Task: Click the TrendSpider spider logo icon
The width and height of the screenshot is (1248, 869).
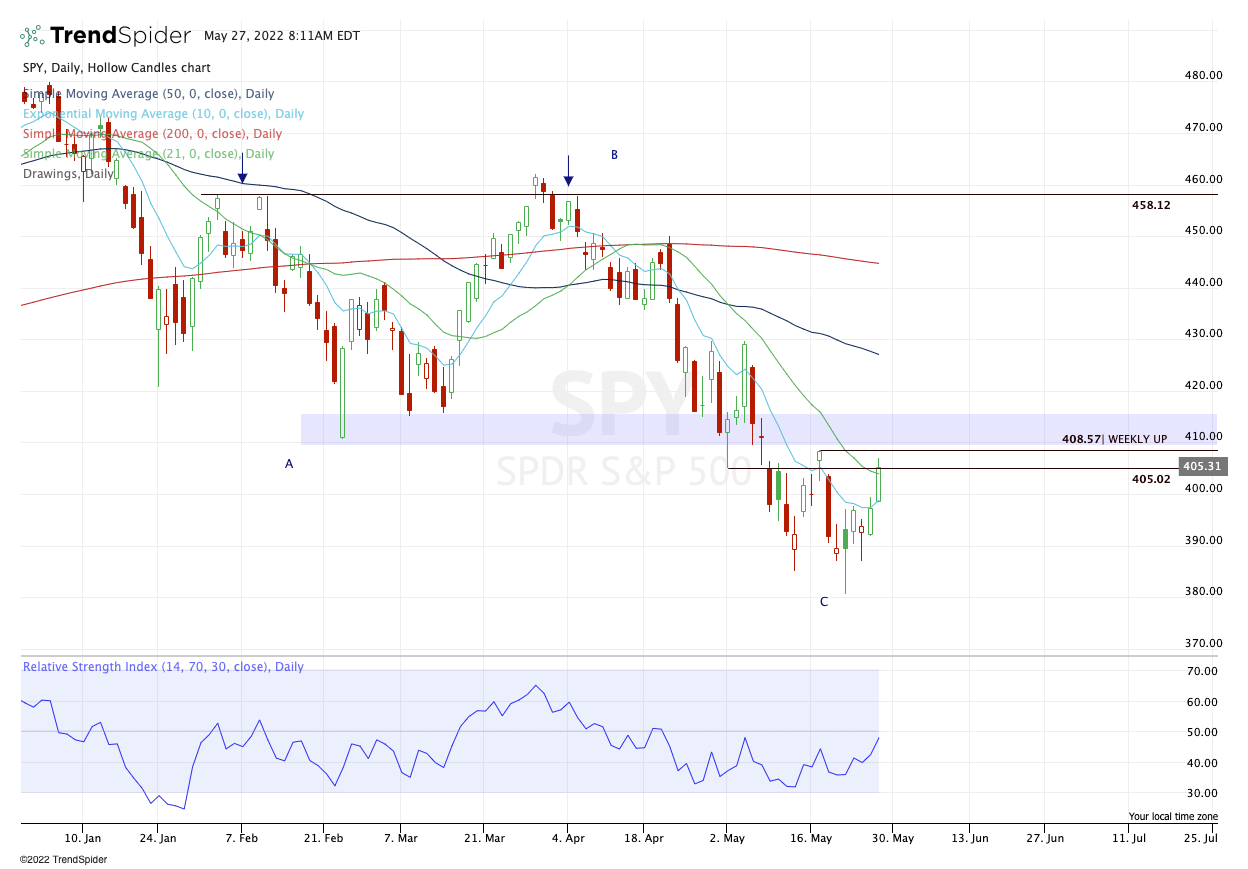Action: pos(32,37)
